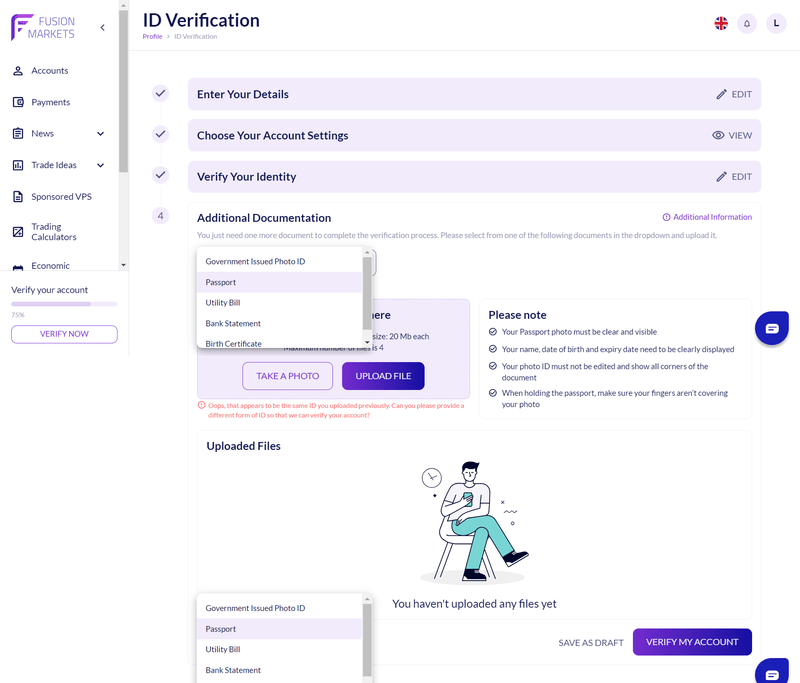Select Utility Bill from the dropdown list

click(x=223, y=303)
